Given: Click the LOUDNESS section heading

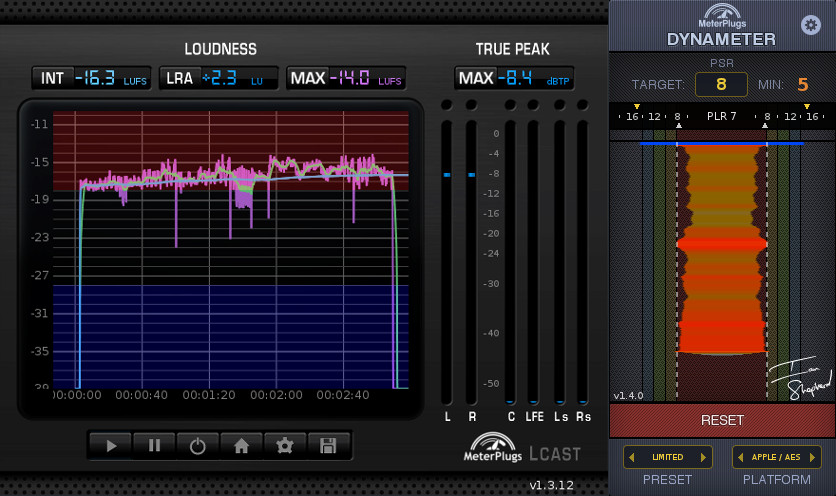Looking at the screenshot, I should click(220, 50).
